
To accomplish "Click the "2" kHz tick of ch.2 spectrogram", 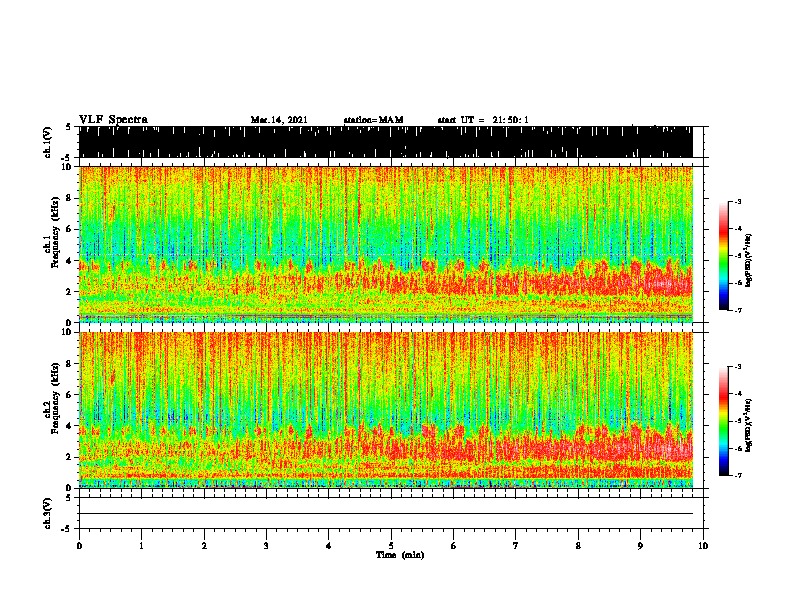I will click(70, 457).
